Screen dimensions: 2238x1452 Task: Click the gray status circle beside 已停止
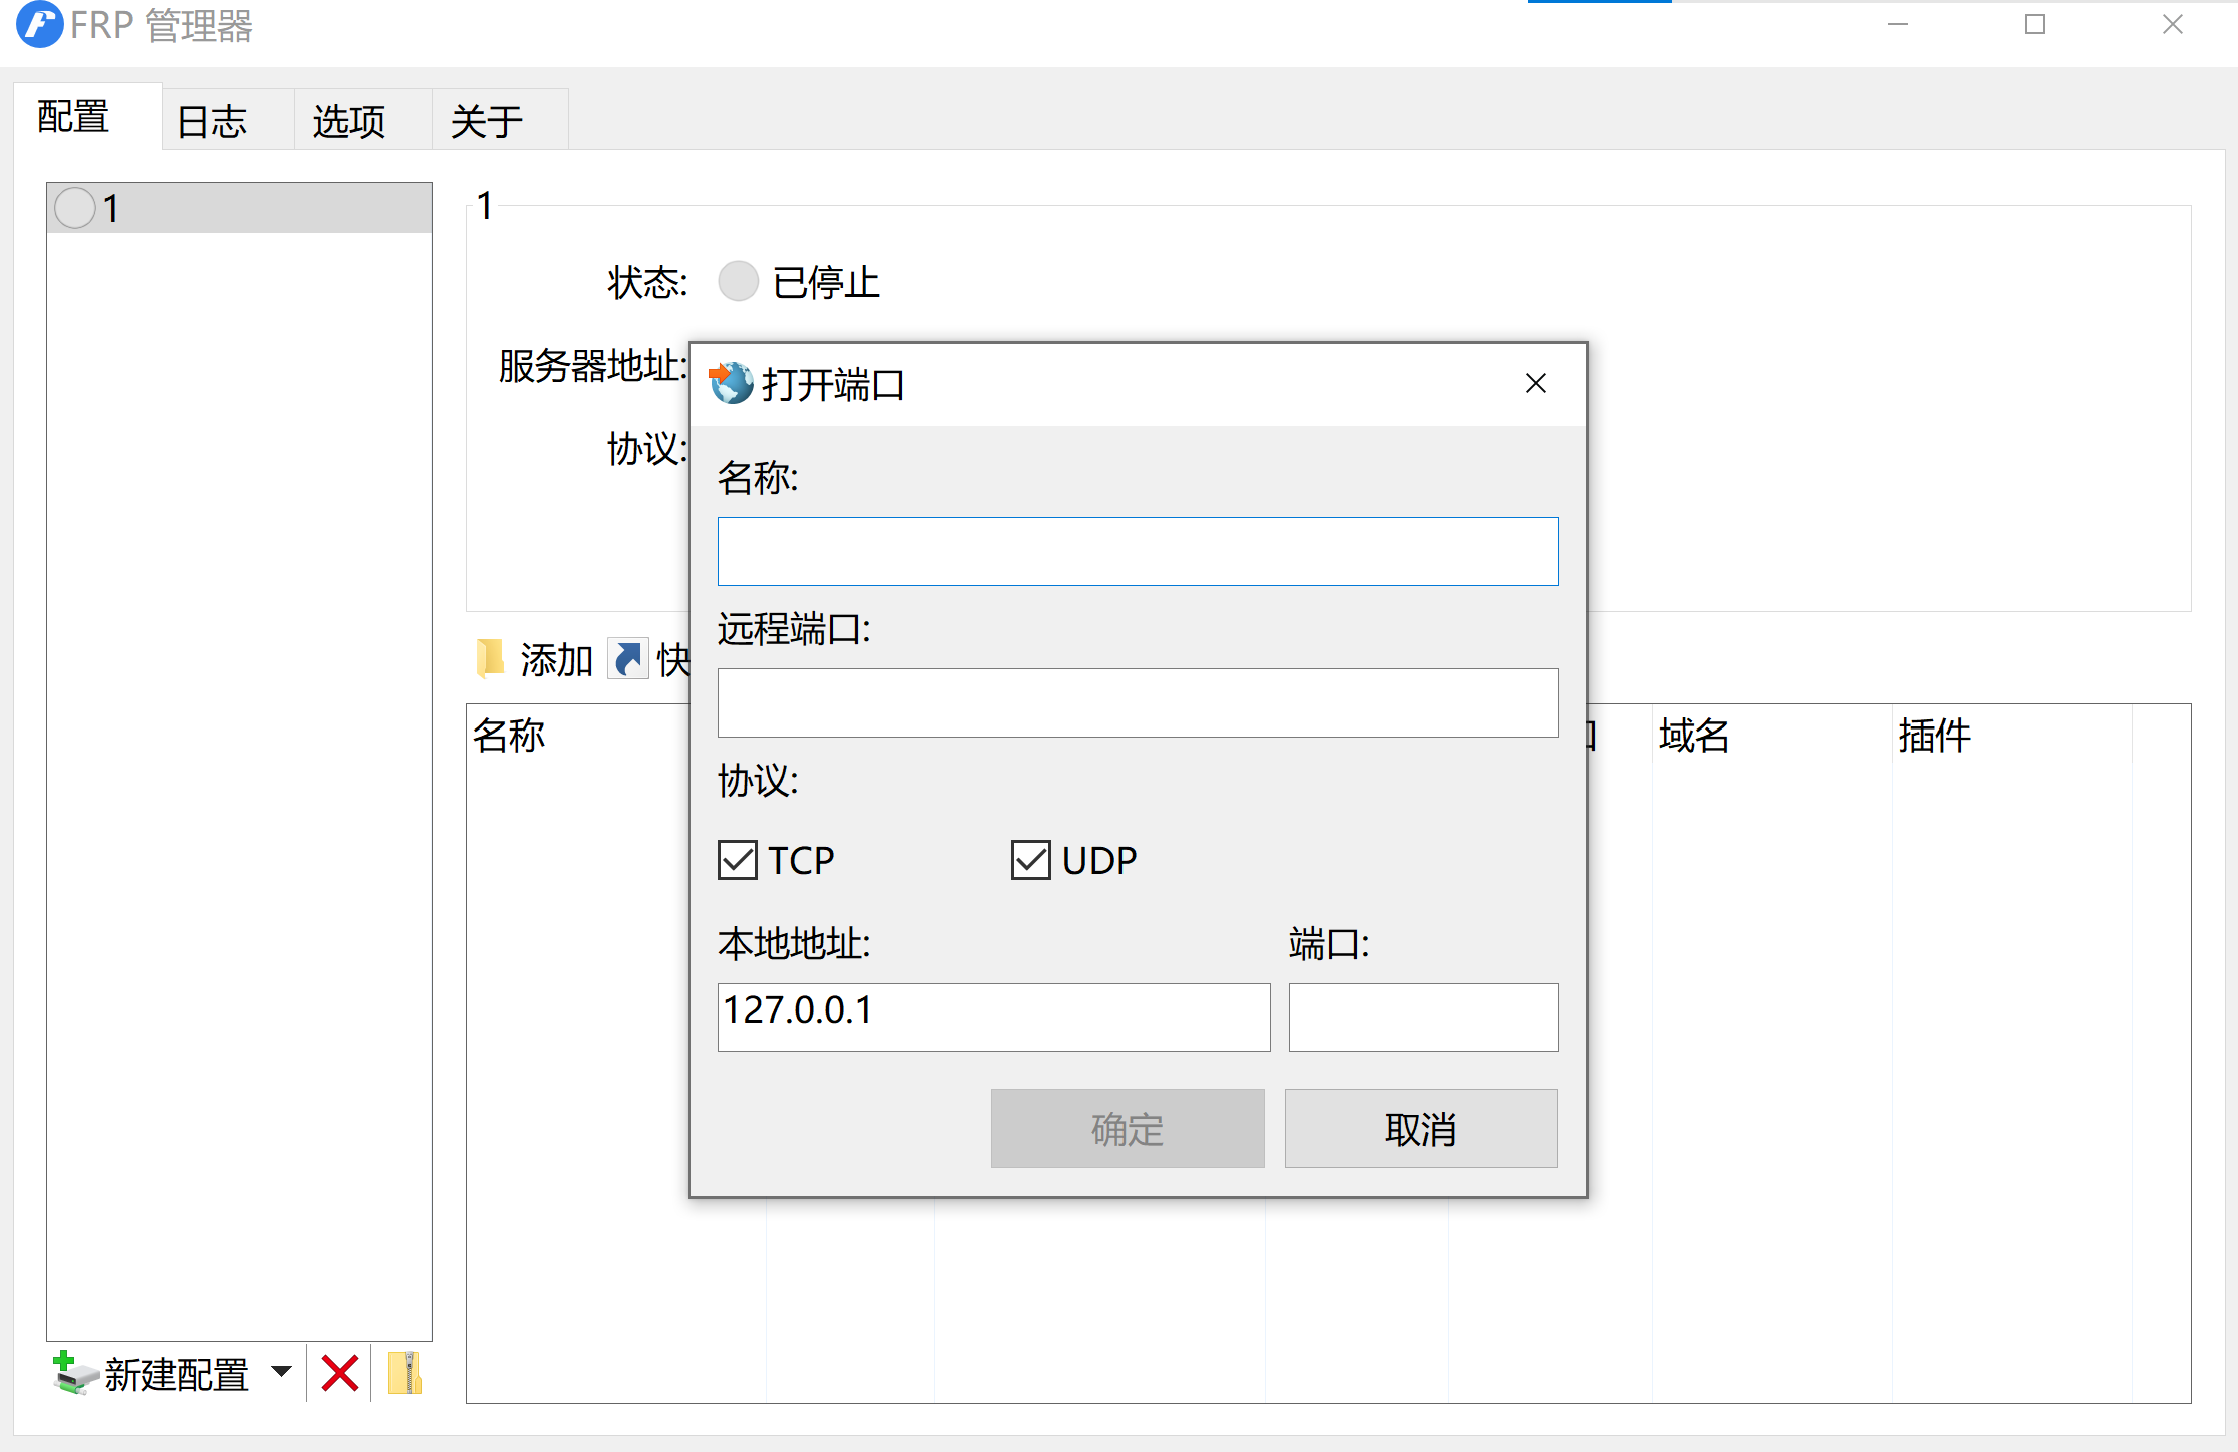[x=738, y=282]
